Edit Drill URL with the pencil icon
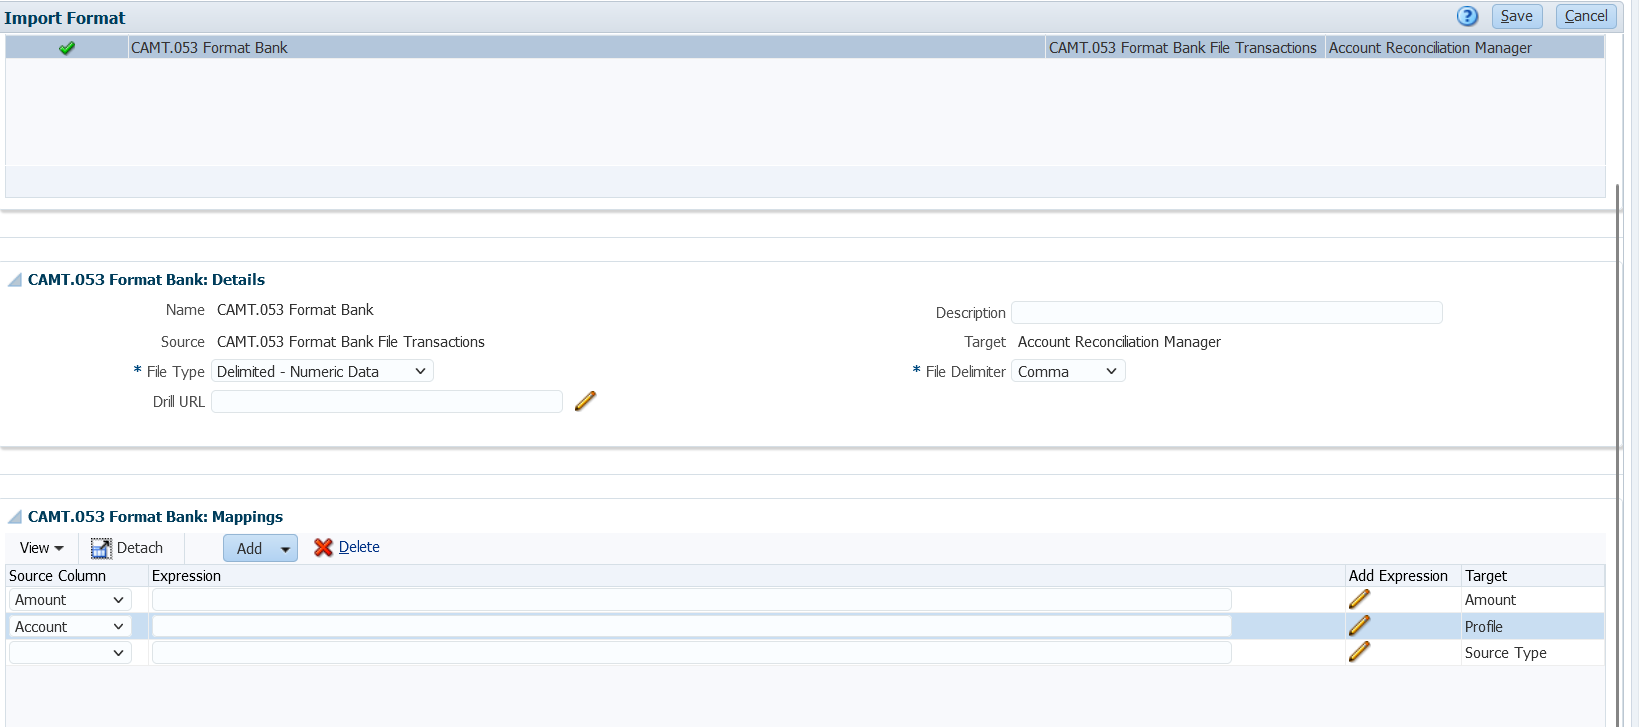1639x727 pixels. pyautogui.click(x=586, y=401)
